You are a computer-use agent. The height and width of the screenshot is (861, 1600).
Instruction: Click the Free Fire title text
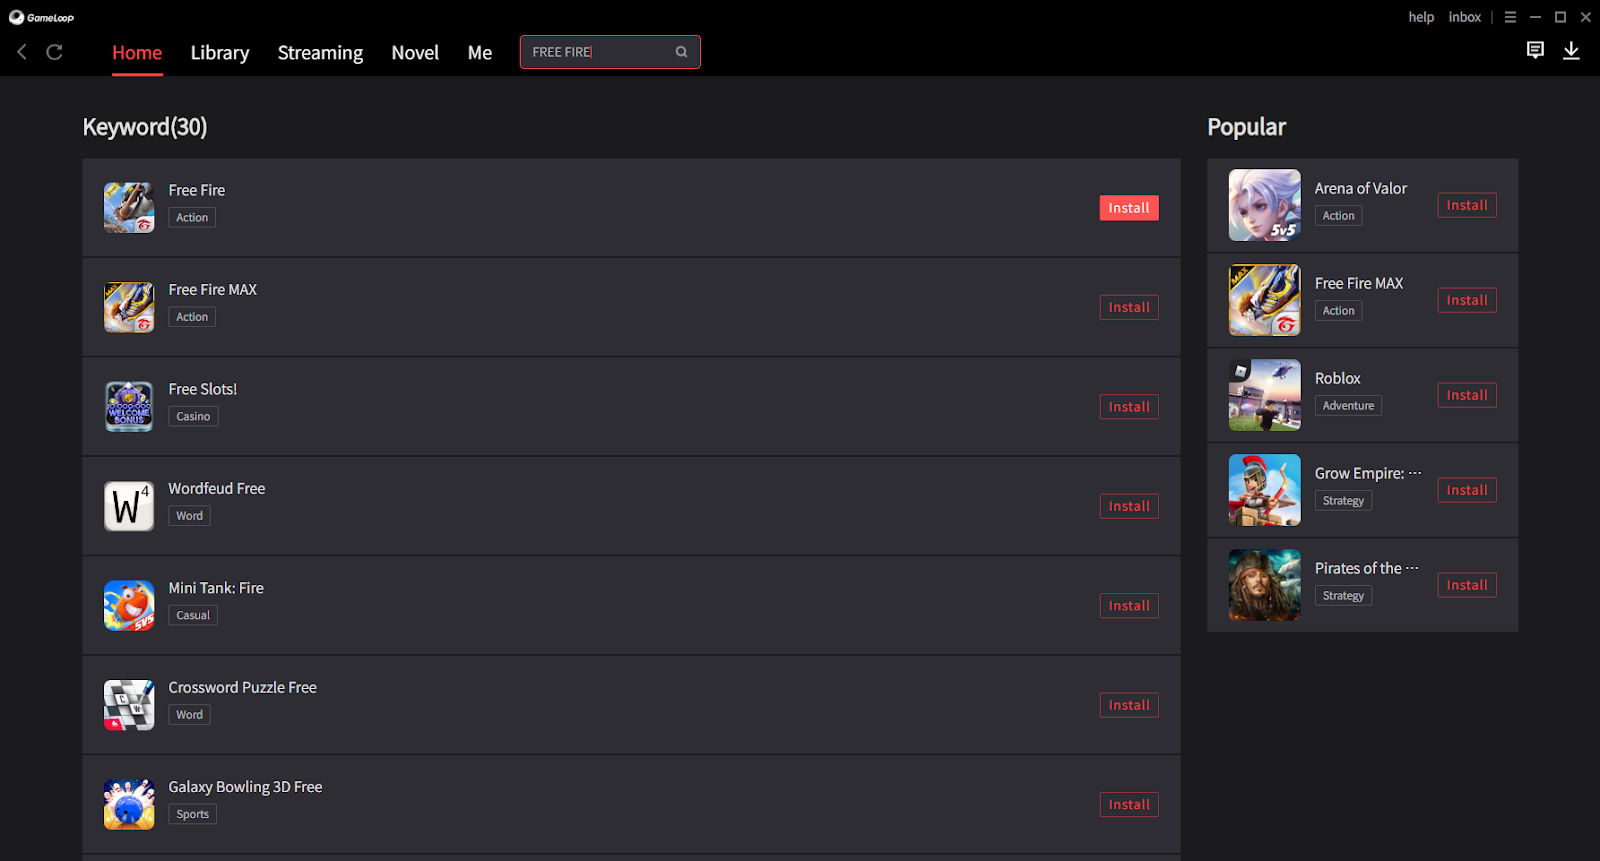click(x=197, y=190)
